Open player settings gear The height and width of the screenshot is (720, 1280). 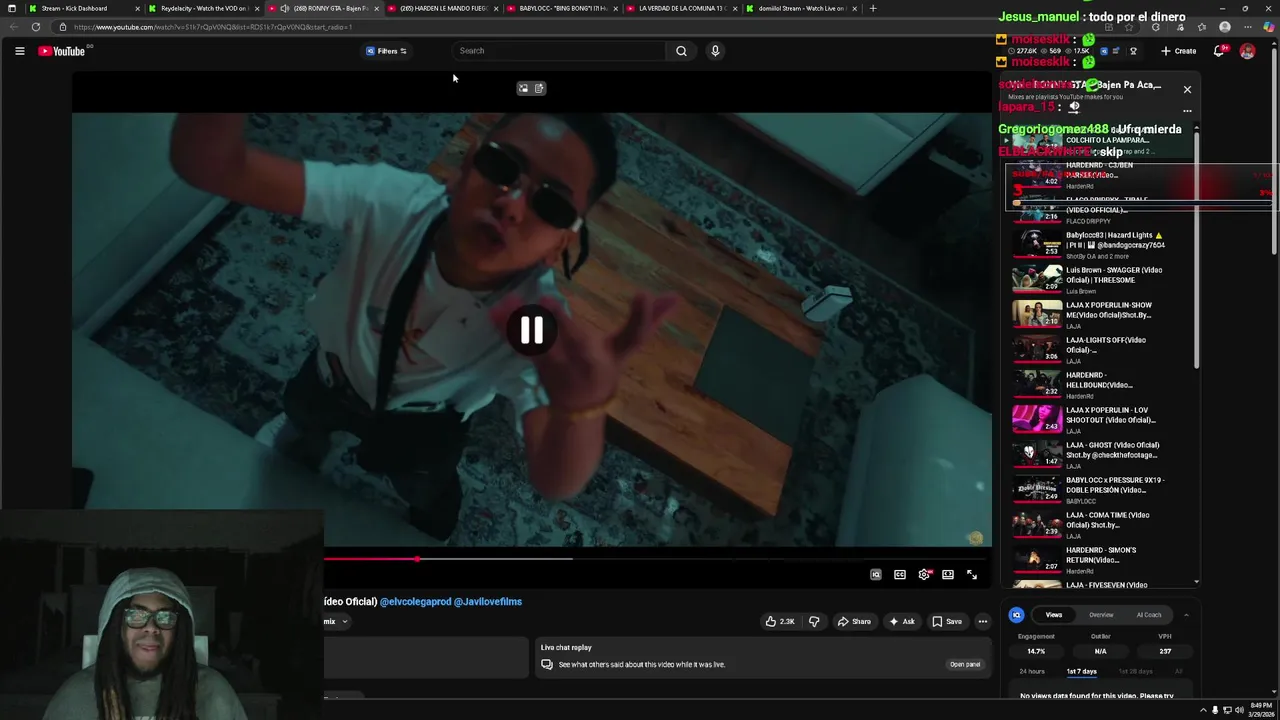pyautogui.click(x=924, y=575)
